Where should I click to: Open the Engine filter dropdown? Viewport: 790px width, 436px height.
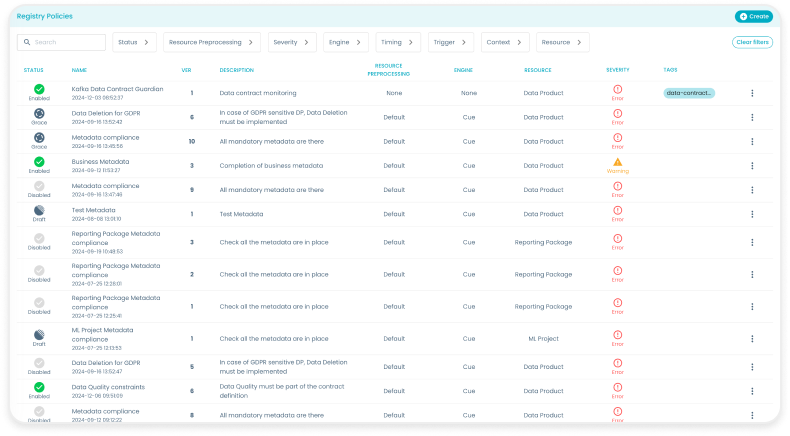(346, 42)
